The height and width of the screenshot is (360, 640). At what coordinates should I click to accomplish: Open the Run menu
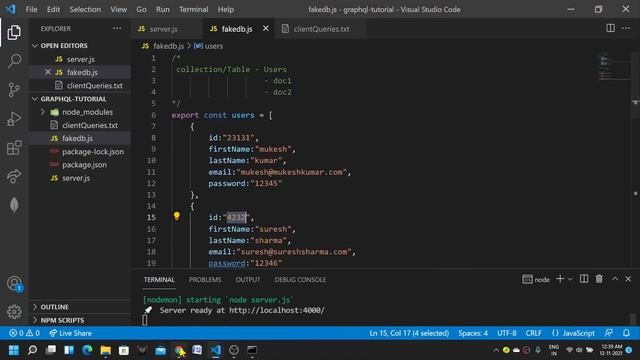162,9
